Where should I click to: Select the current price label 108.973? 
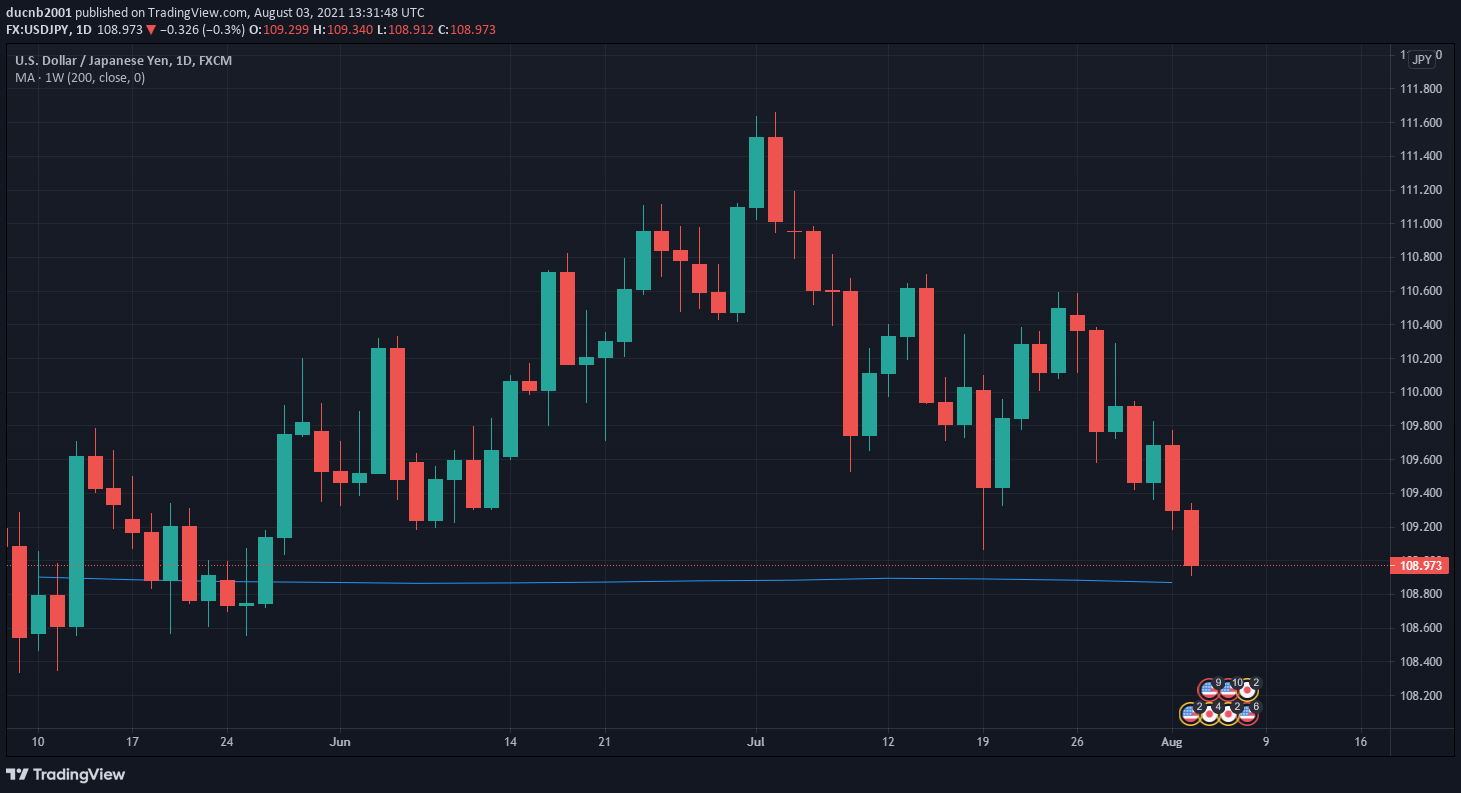[1421, 565]
